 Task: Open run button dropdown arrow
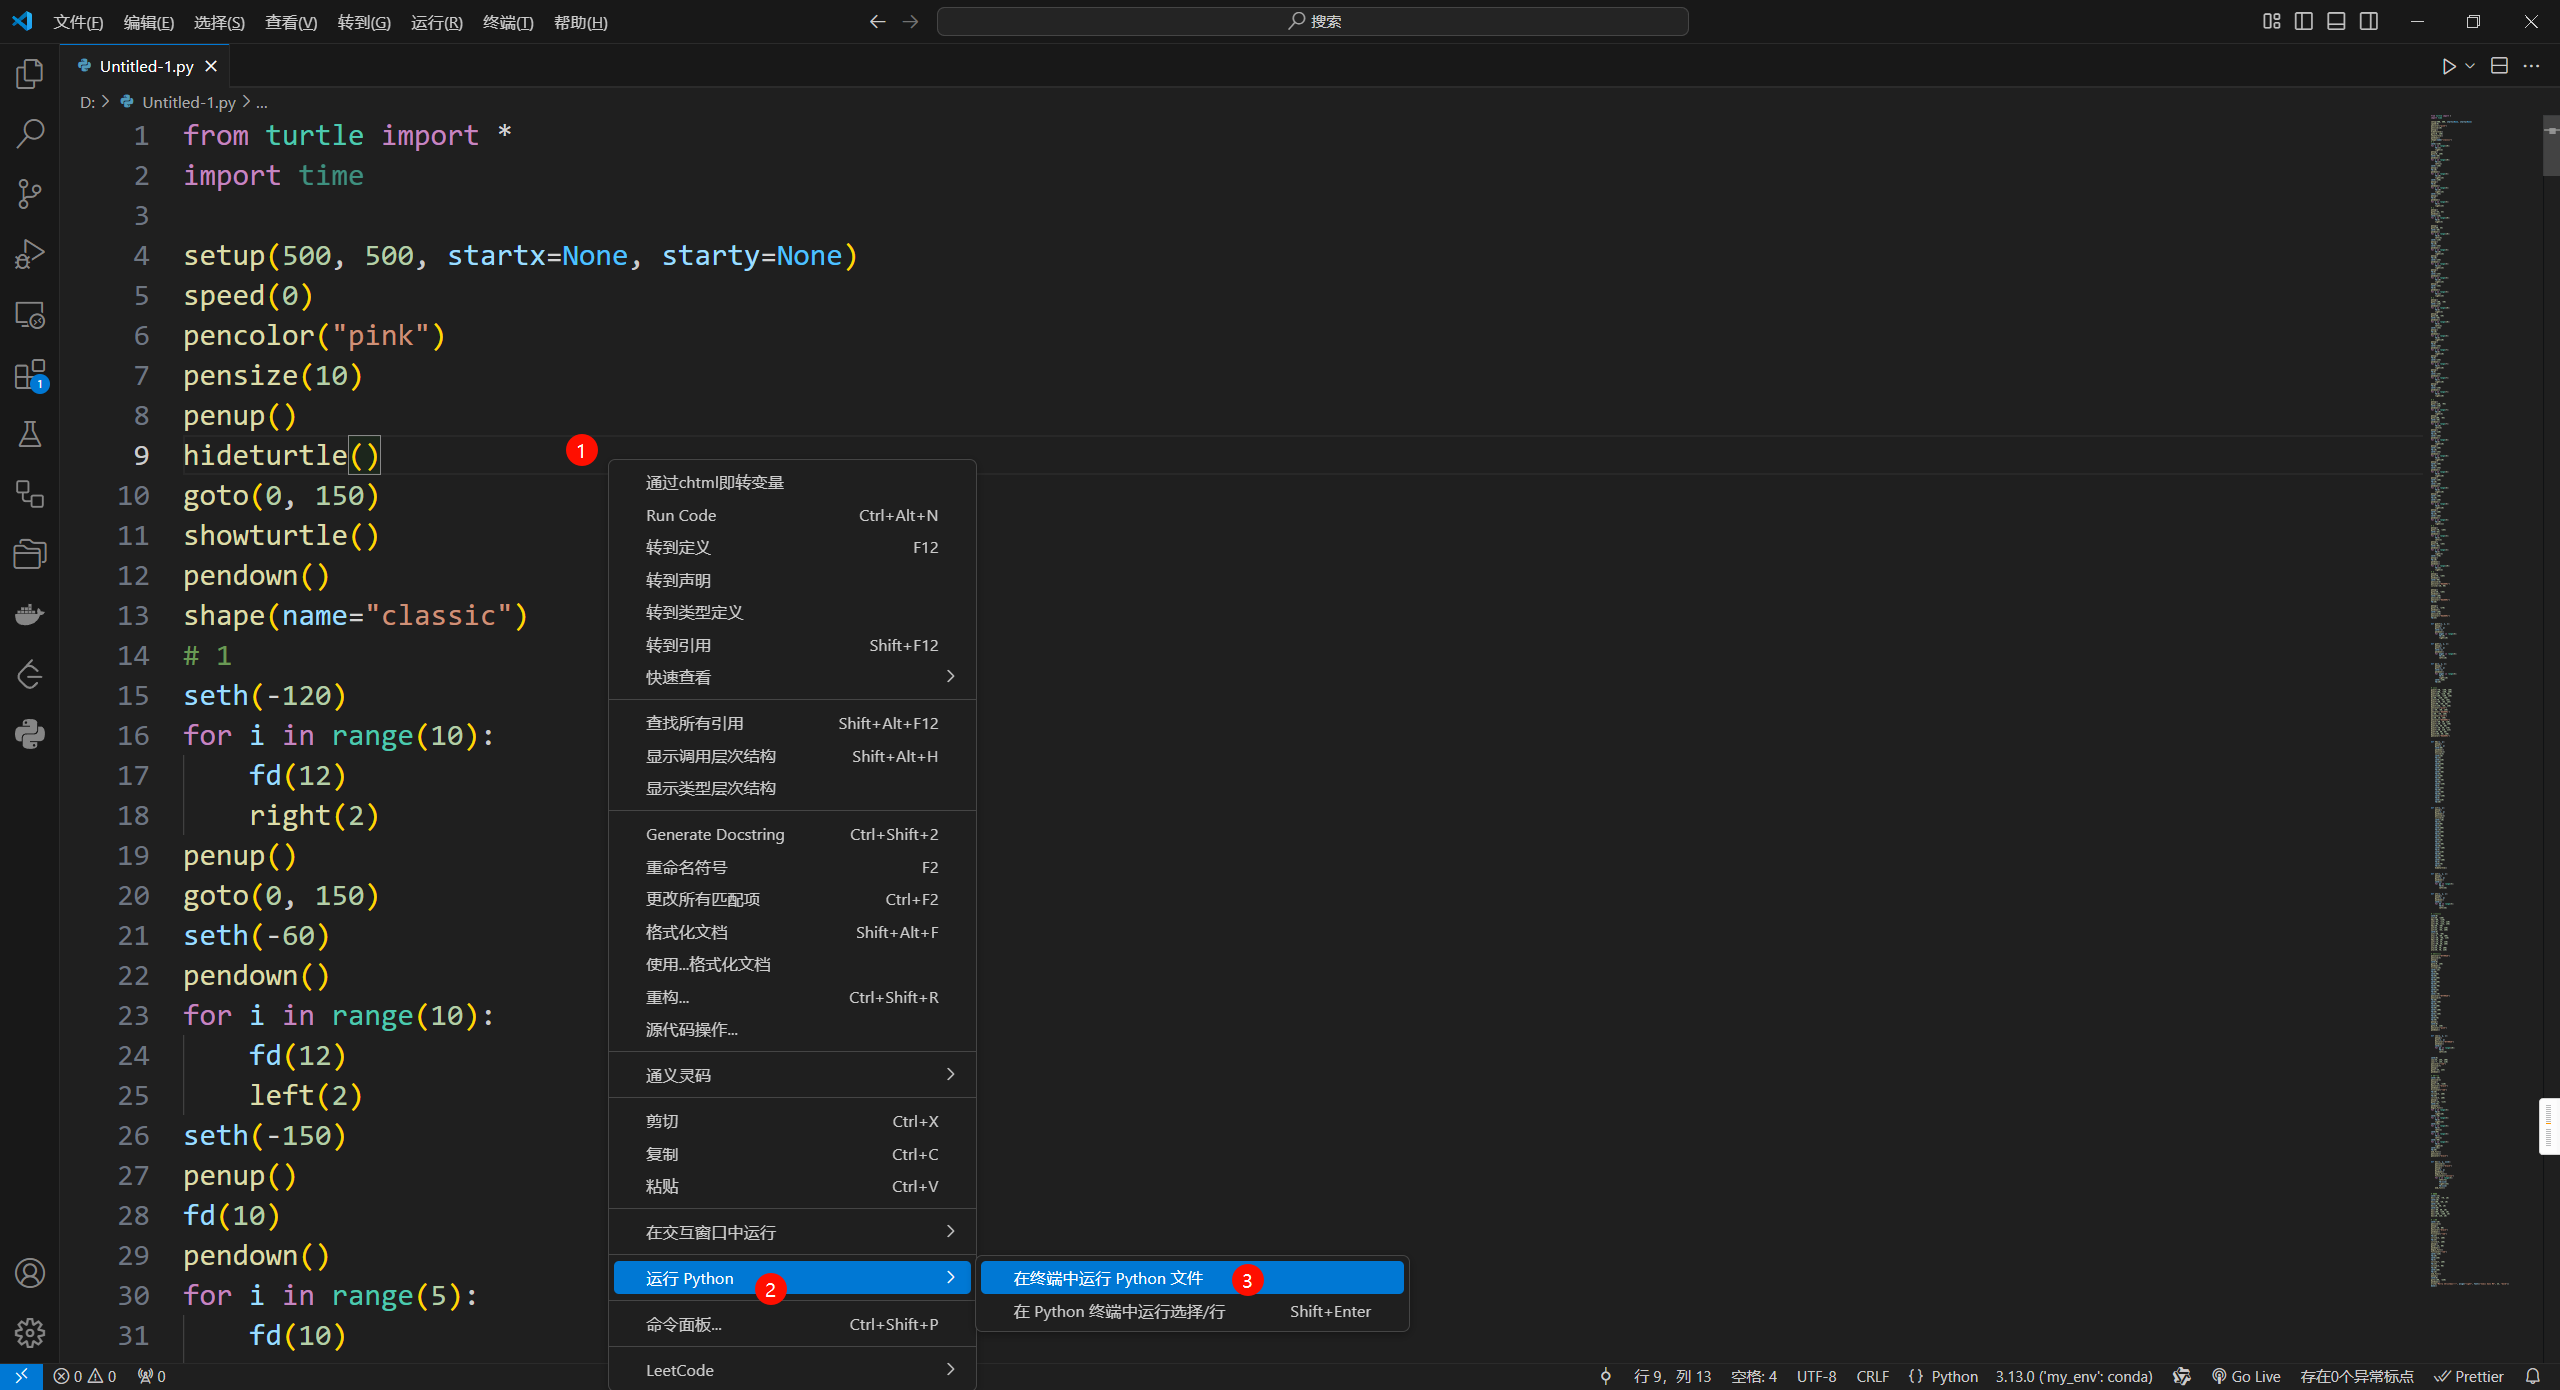2470,66
